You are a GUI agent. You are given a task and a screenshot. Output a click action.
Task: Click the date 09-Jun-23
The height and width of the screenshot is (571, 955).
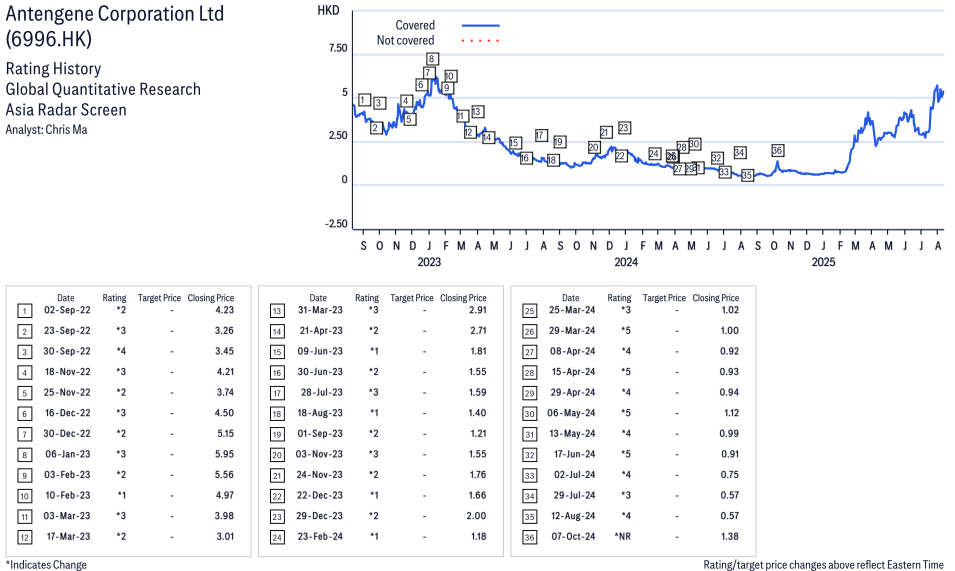(320, 351)
